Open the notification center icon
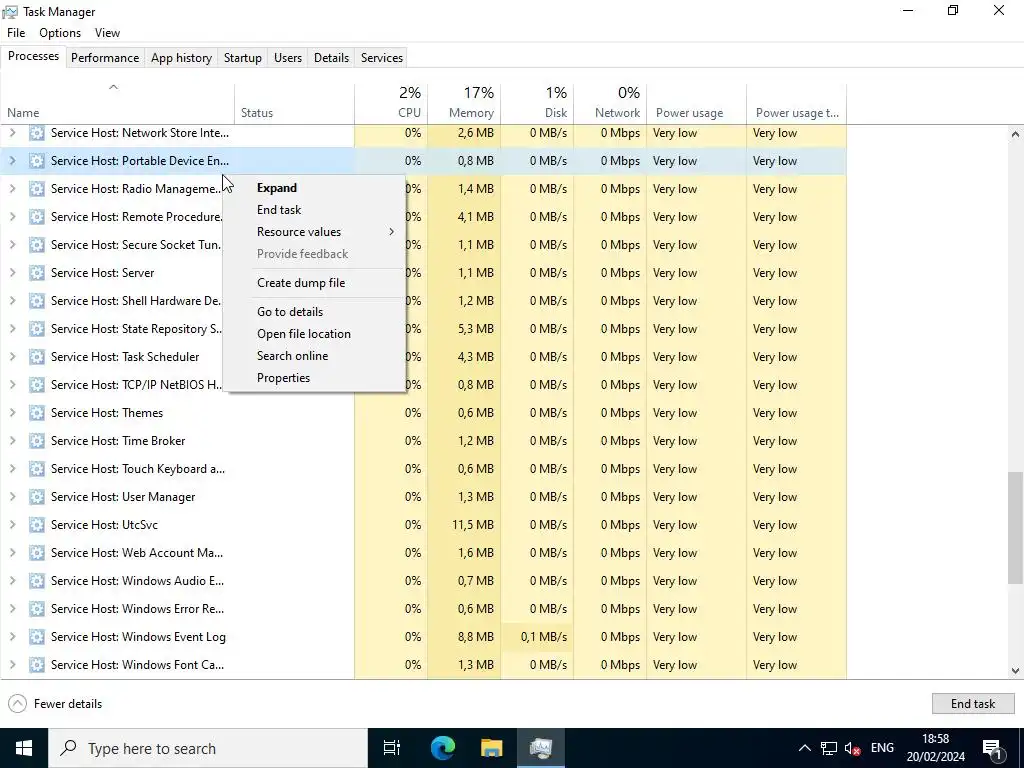This screenshot has width=1024, height=768. 992,748
